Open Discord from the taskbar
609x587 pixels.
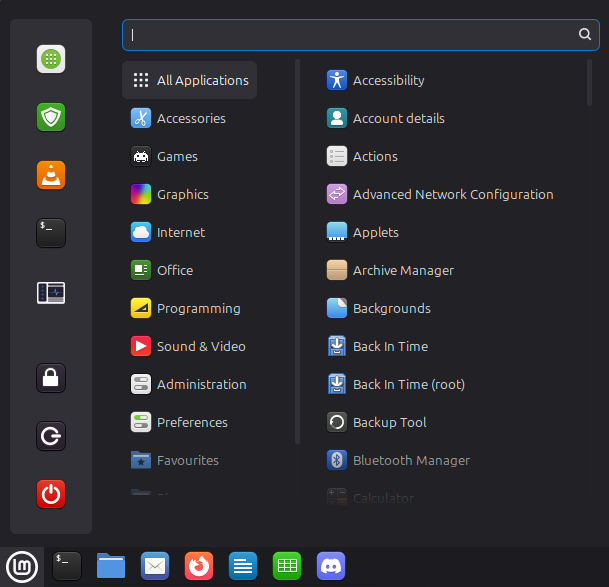(x=331, y=566)
